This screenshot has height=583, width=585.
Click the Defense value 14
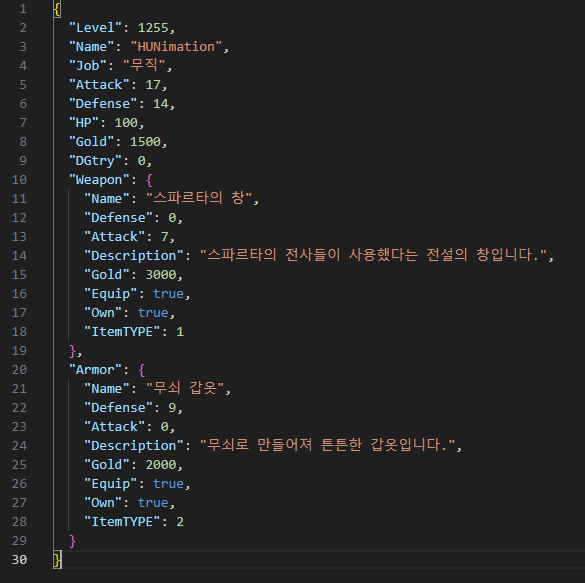161,104
